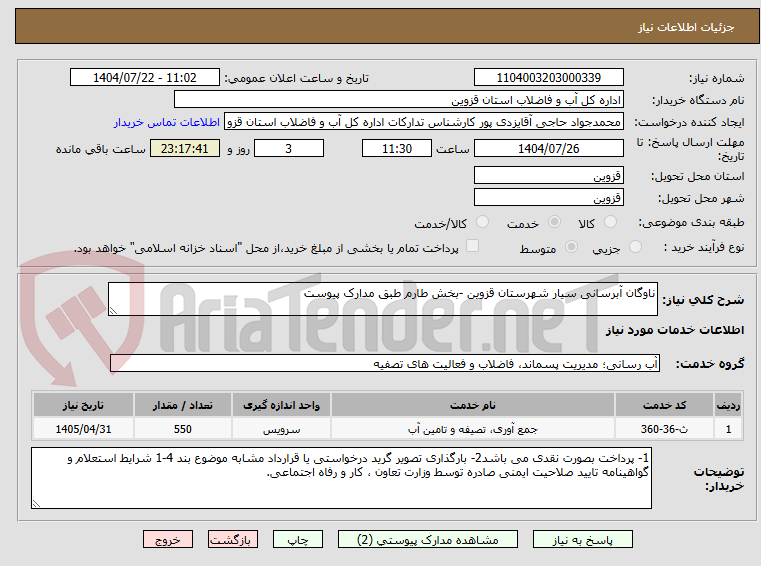
Task: Click the جزئیات اطلاعات نیاز header title
Action: pos(686,27)
